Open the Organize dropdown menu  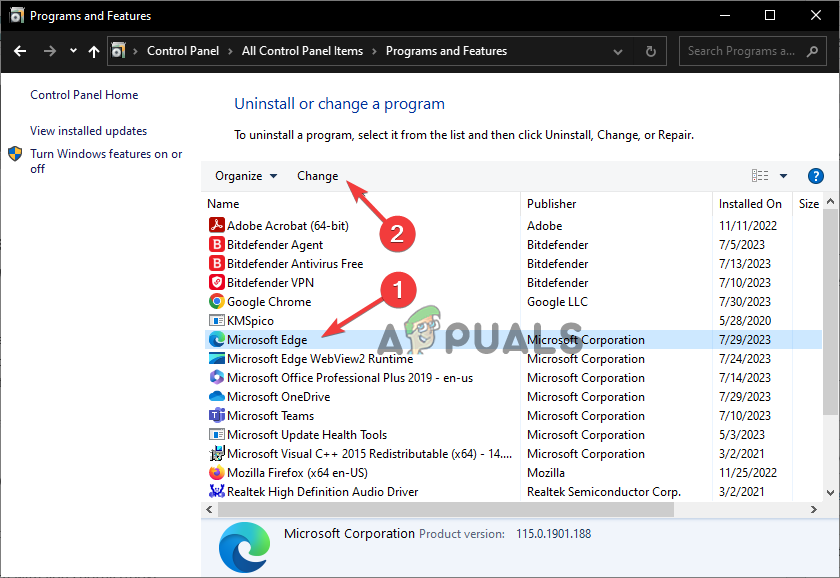tap(245, 175)
